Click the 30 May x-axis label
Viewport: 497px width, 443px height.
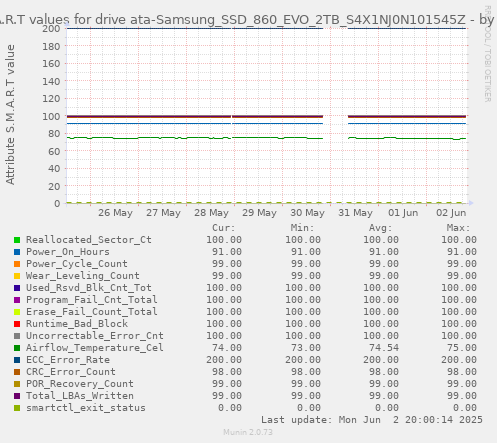307,213
